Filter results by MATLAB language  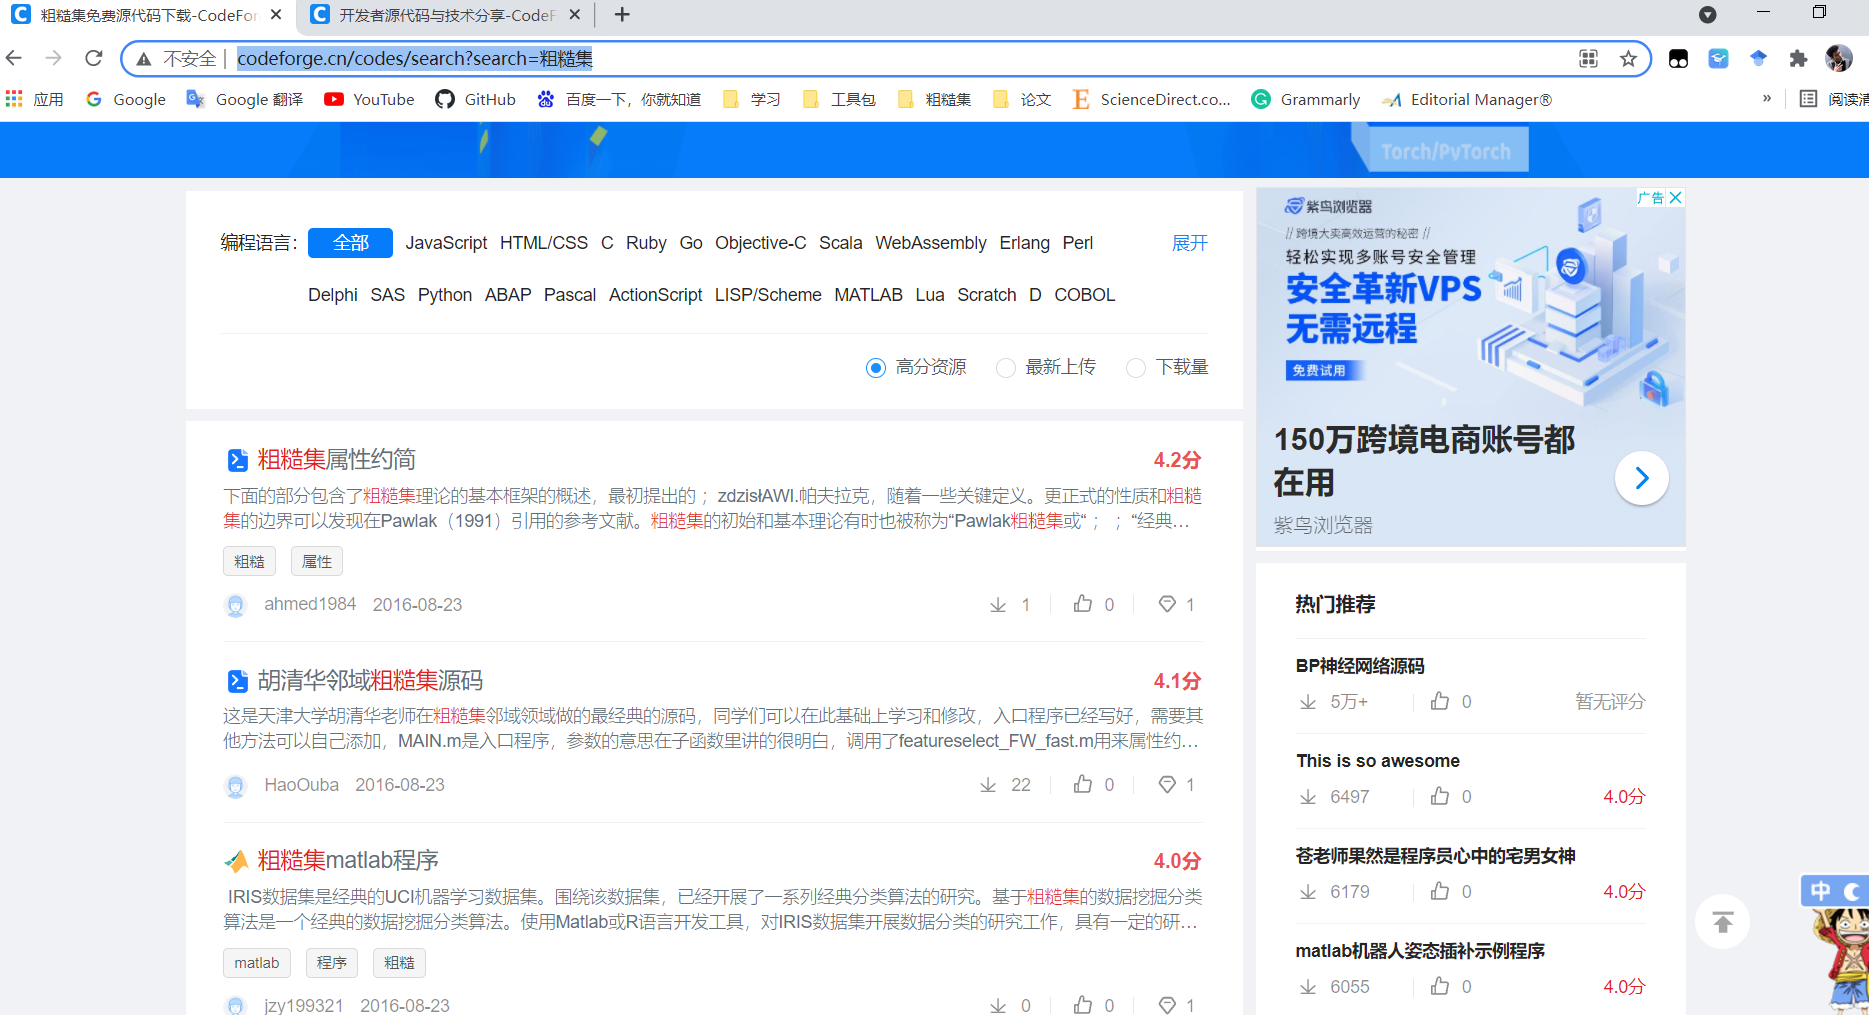click(868, 295)
